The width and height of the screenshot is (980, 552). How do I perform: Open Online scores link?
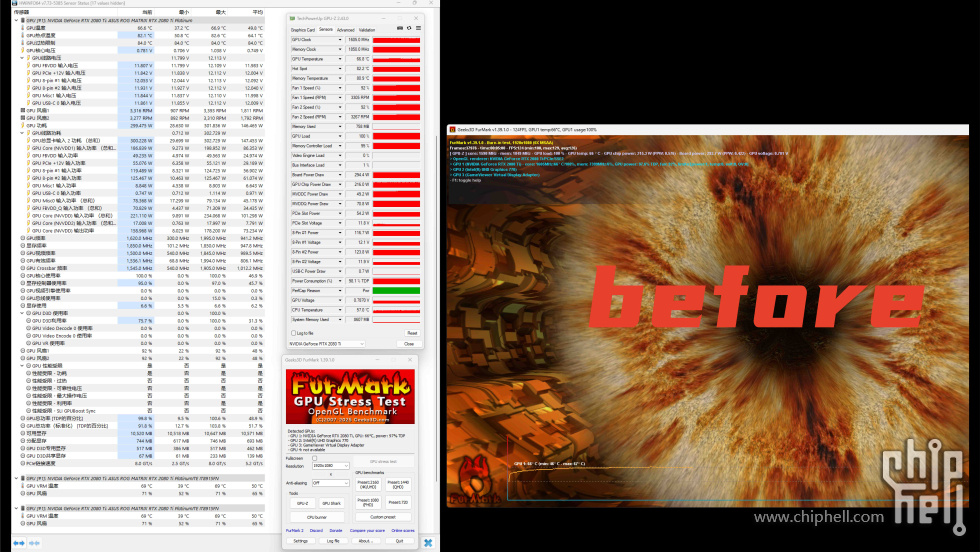coord(403,531)
